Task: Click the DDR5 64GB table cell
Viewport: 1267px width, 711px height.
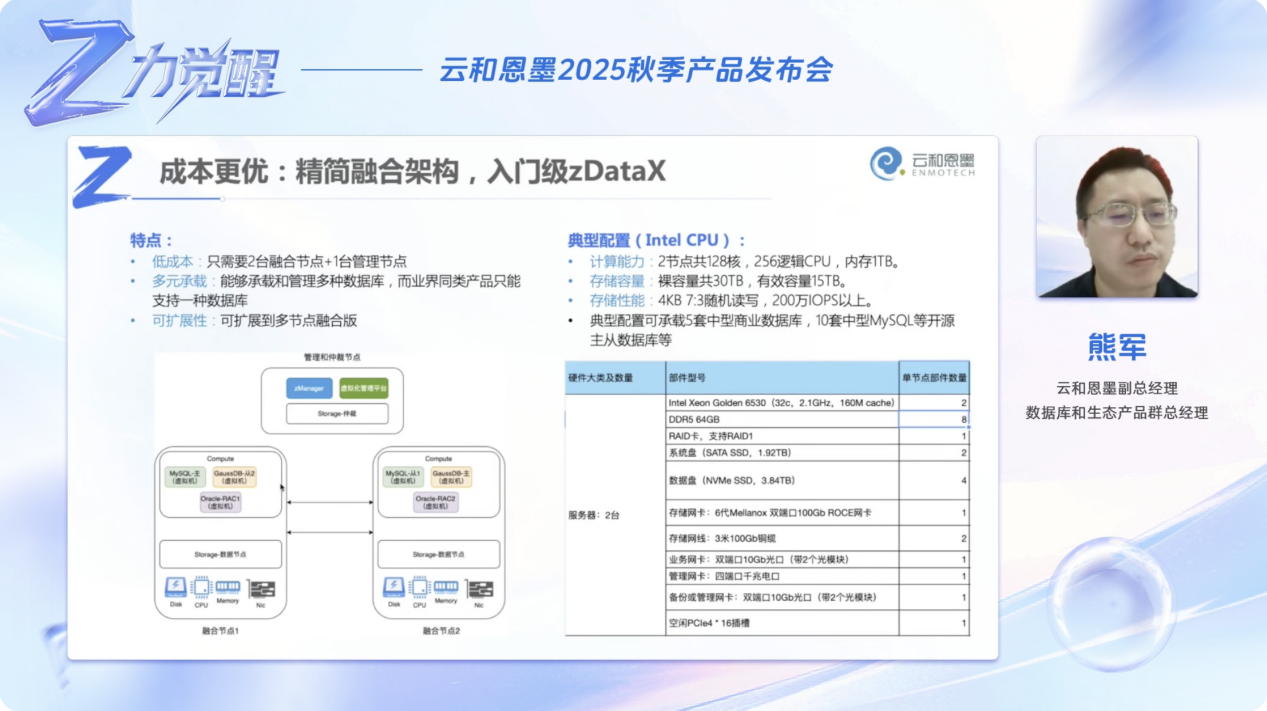Action: [x=781, y=419]
